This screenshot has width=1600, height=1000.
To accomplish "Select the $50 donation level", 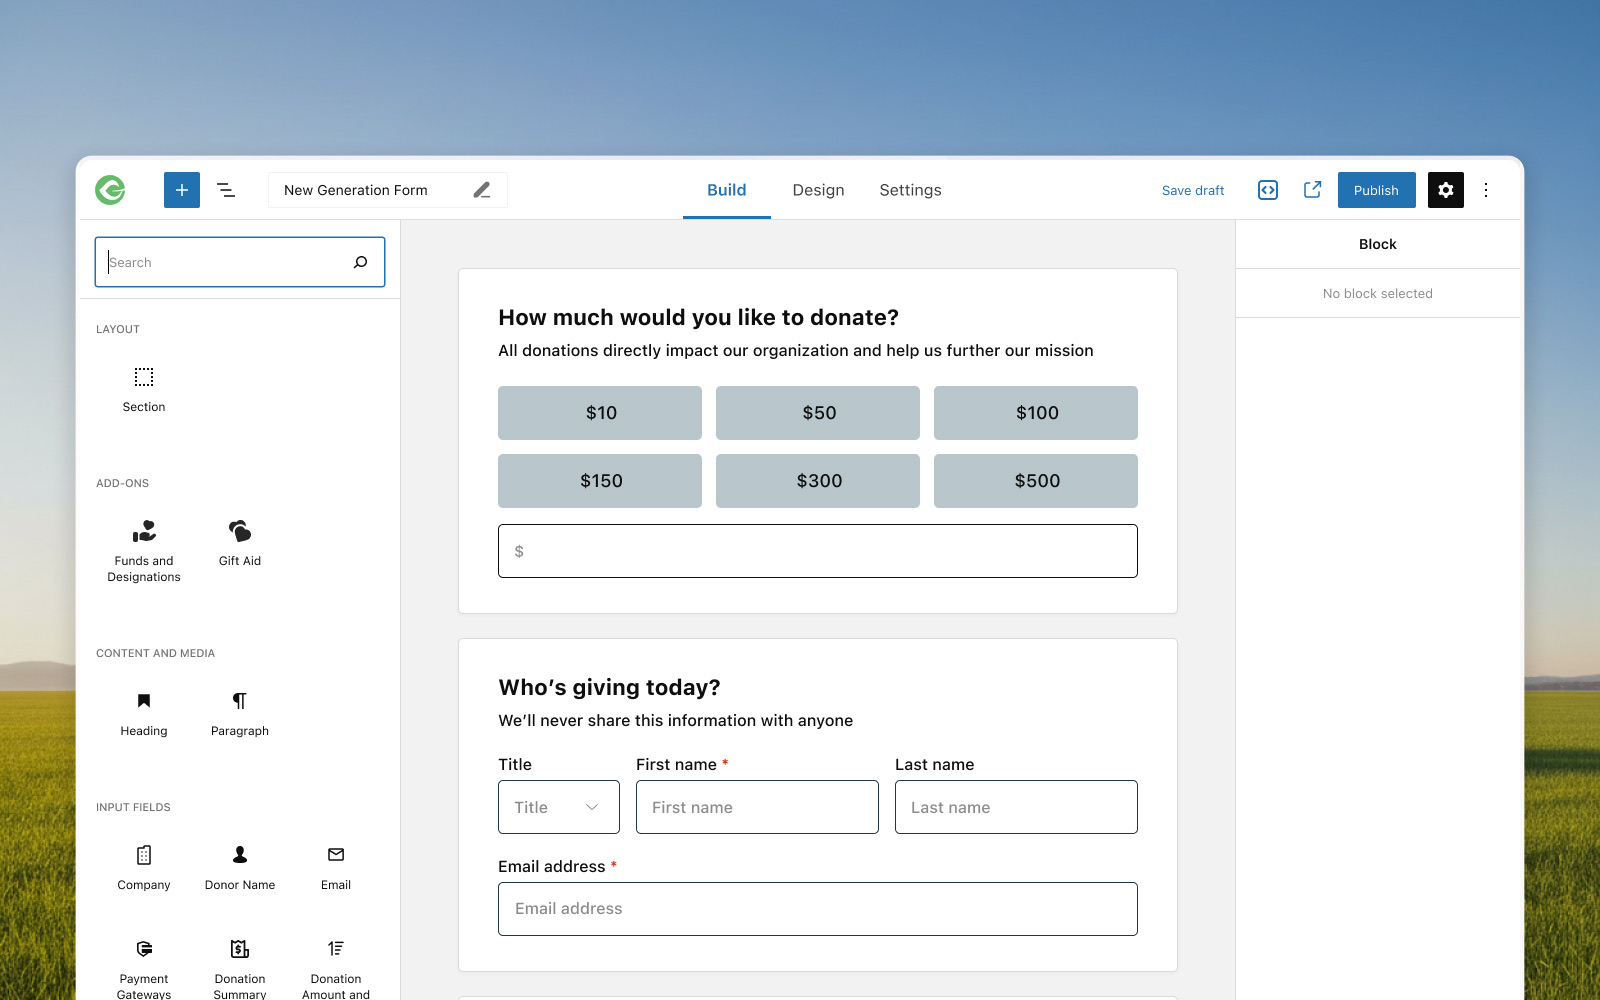I will (x=818, y=413).
